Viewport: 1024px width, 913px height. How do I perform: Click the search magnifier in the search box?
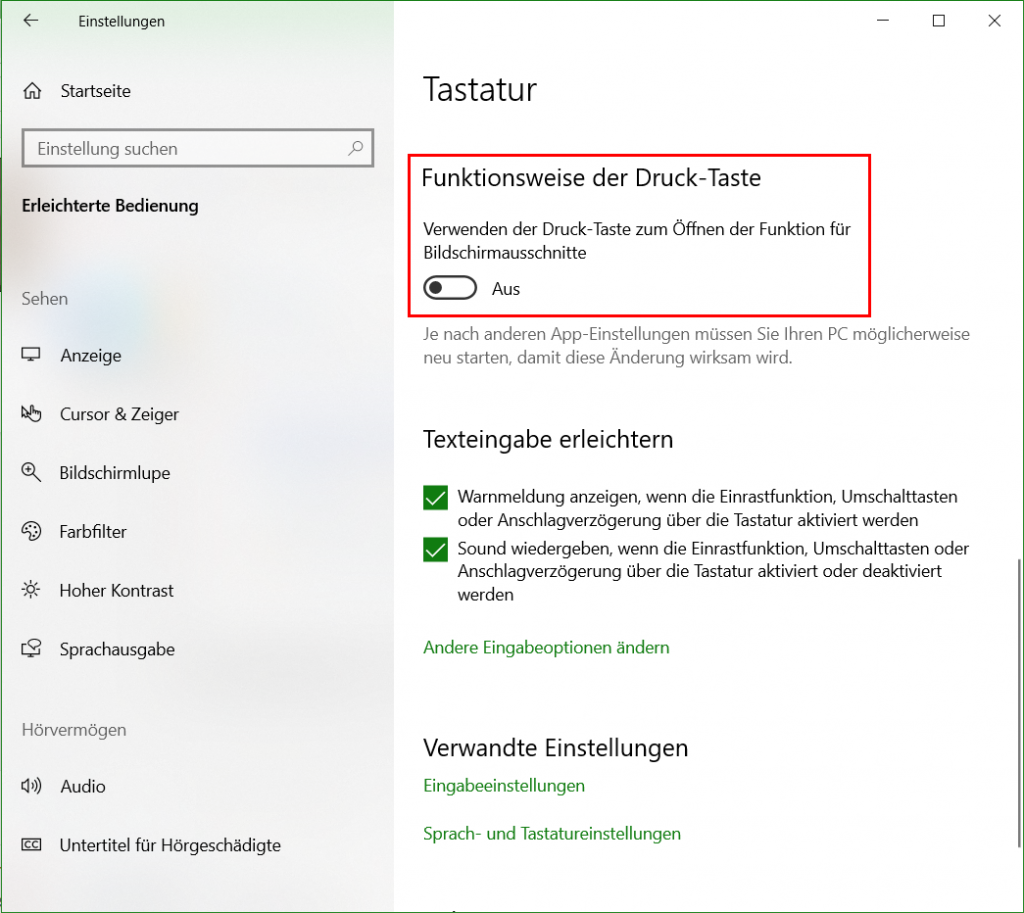(x=356, y=148)
